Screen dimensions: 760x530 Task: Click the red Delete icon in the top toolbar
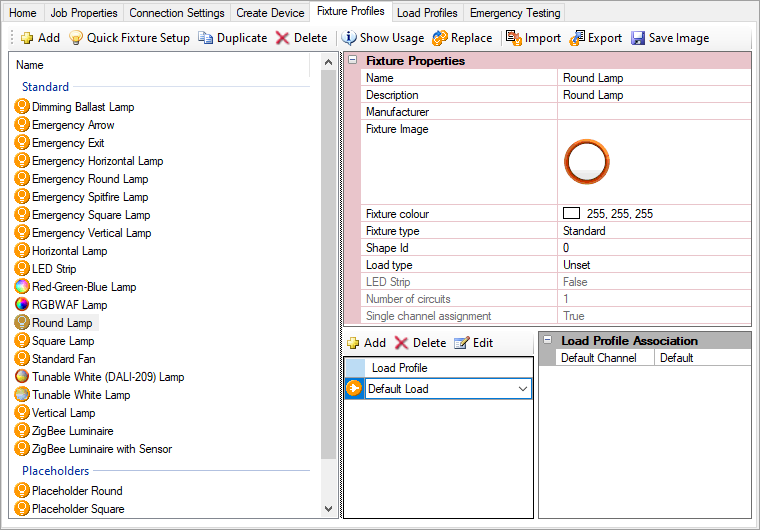[x=283, y=38]
